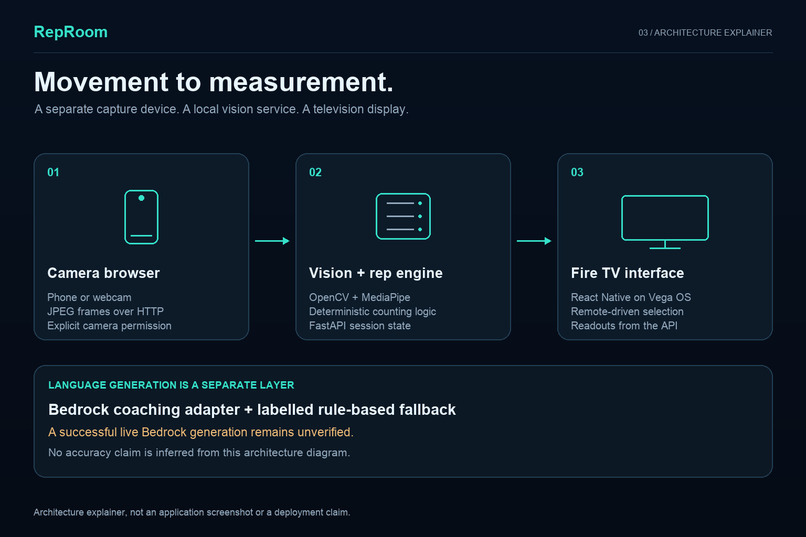The image size is (806, 537).
Task: Select the 'Fire TV interface' card title
Action: (x=627, y=273)
